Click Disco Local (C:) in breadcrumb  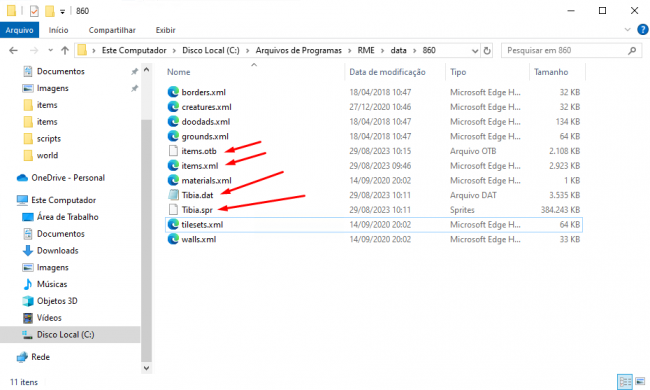211,51
